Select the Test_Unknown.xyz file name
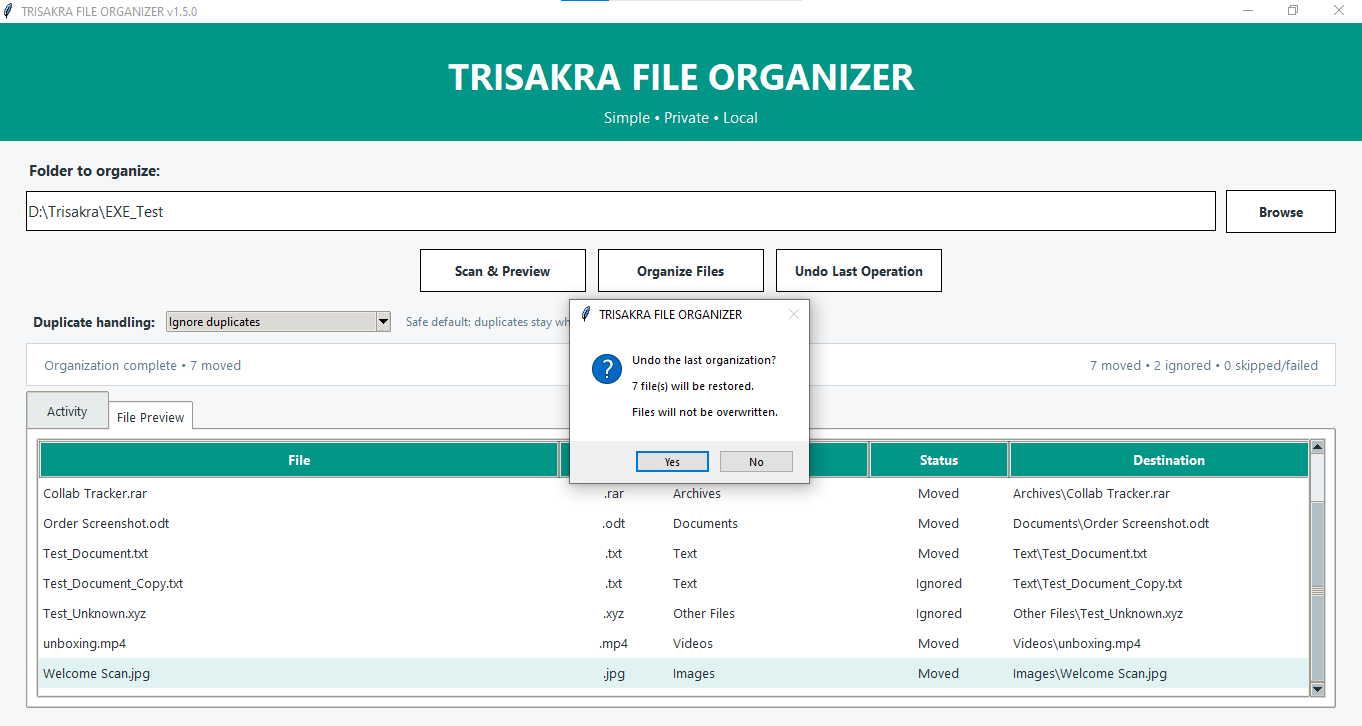Image resolution: width=1362 pixels, height=726 pixels. tap(94, 613)
